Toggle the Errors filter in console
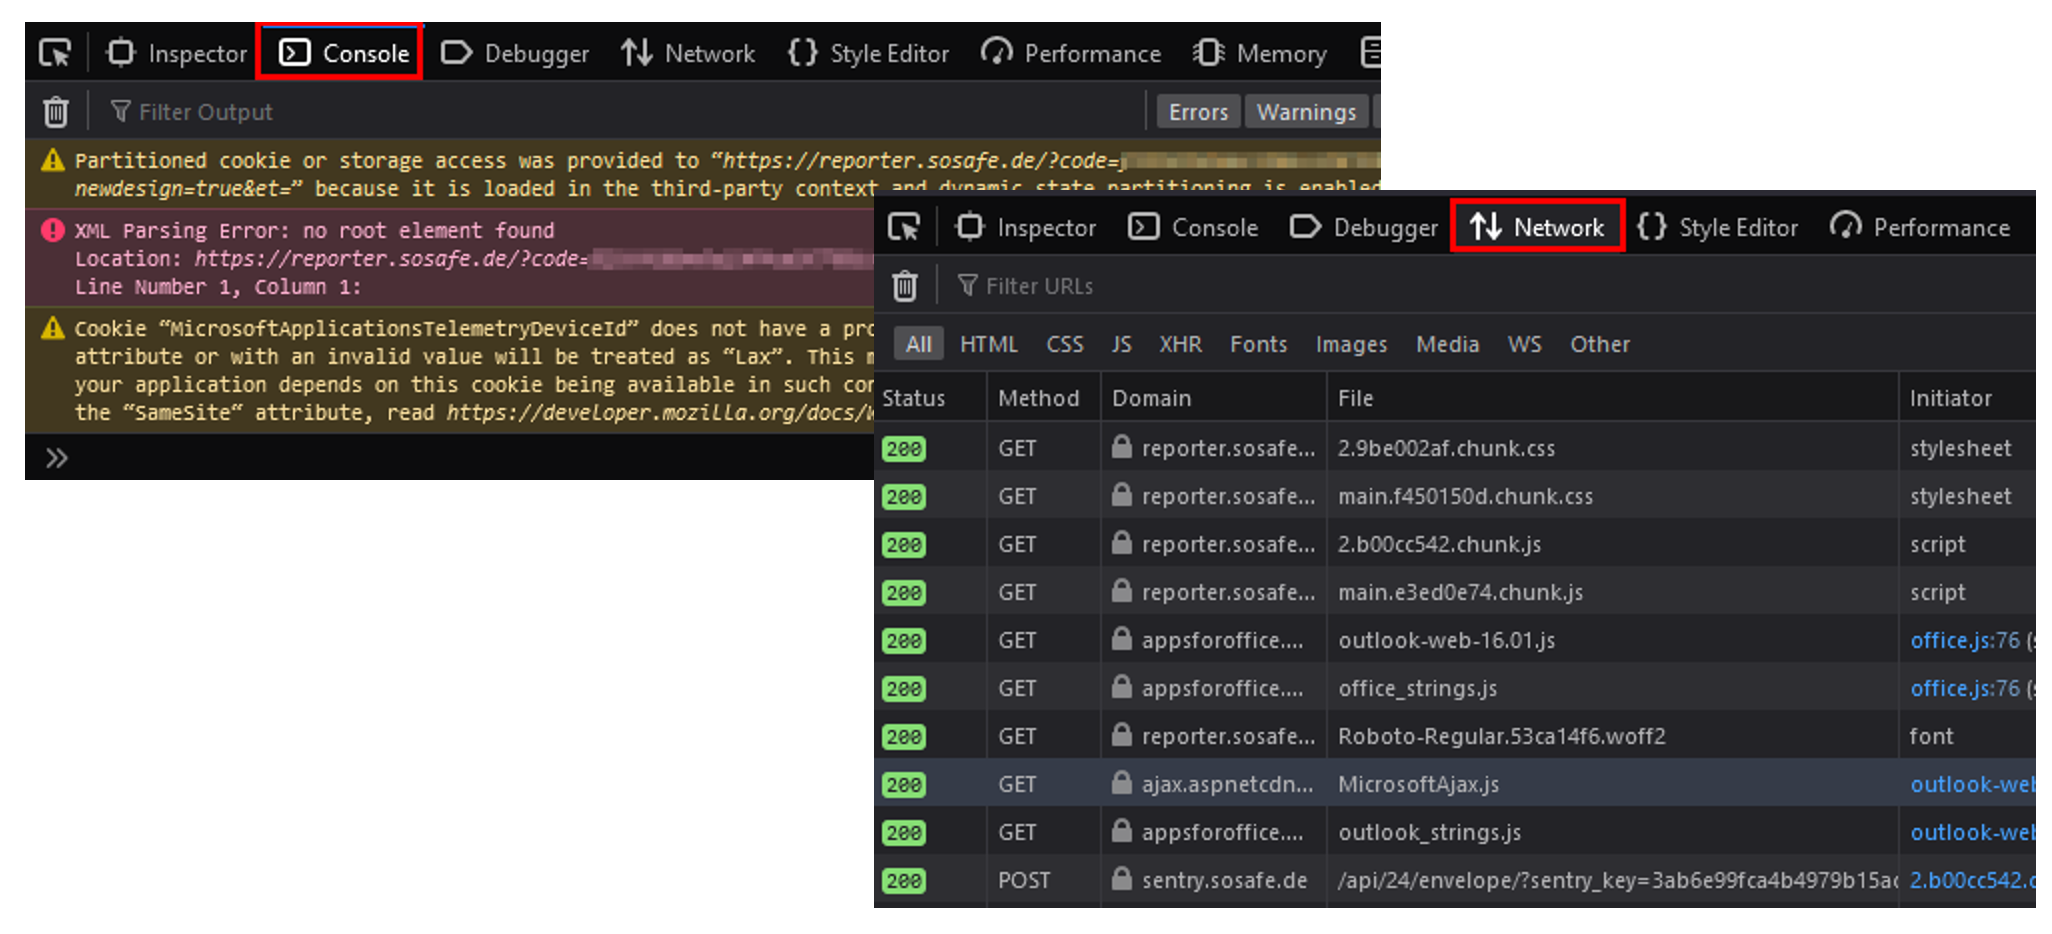Image resolution: width=2052 pixels, height=934 pixels. click(x=1198, y=112)
